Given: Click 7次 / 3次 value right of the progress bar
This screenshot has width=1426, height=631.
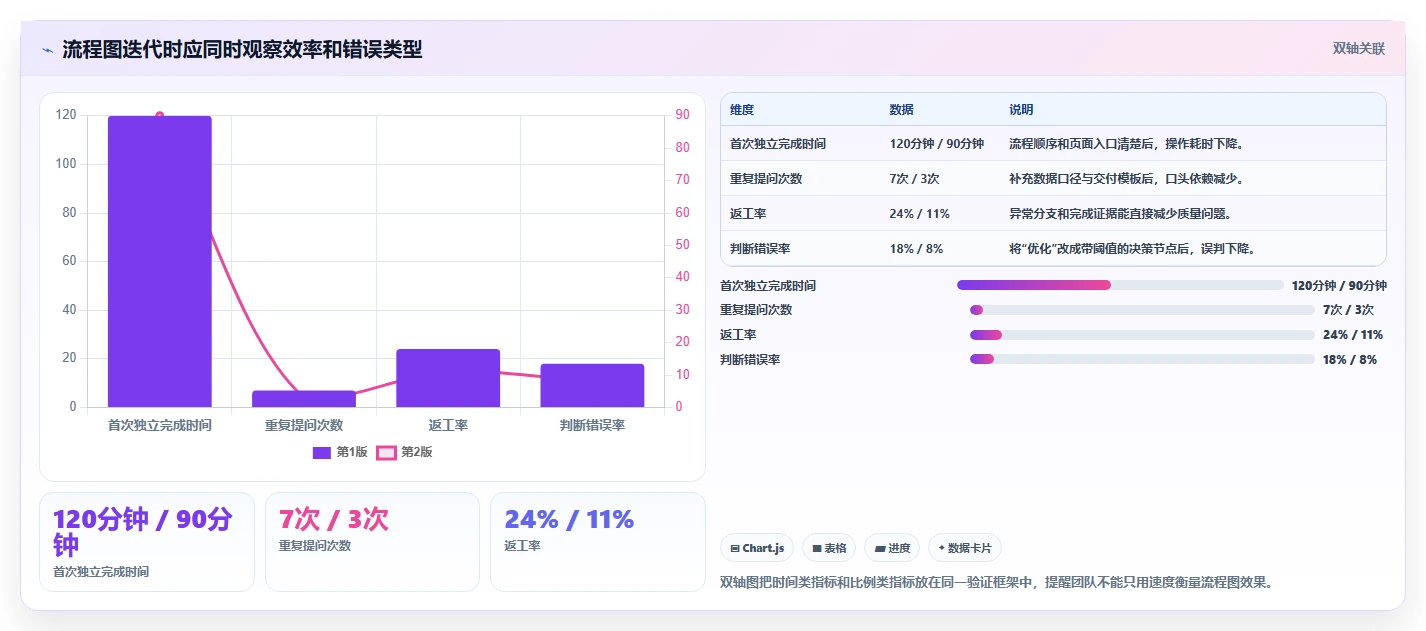Looking at the screenshot, I should (x=1348, y=310).
